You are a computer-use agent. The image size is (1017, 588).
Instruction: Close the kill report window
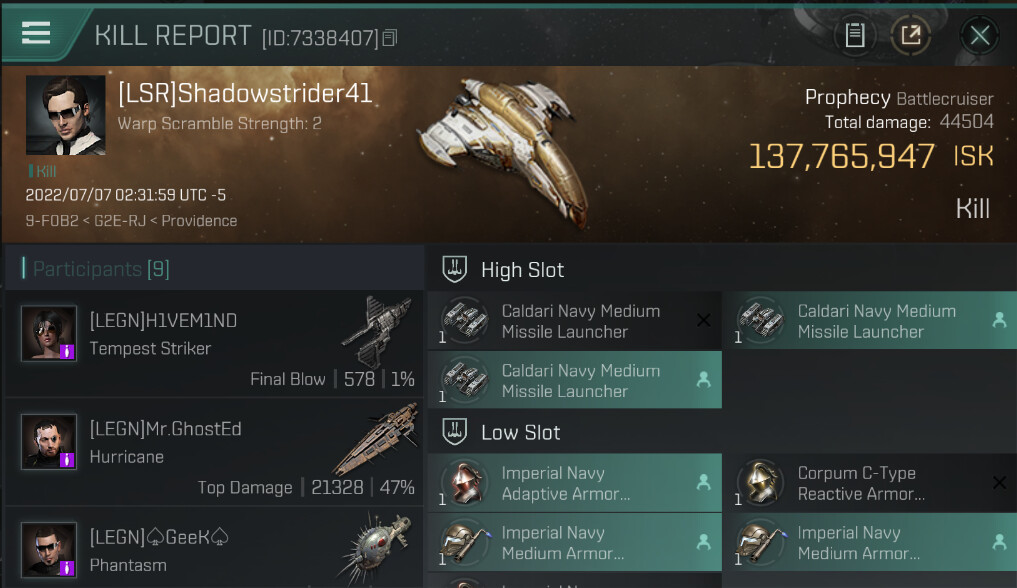[x=979, y=36]
